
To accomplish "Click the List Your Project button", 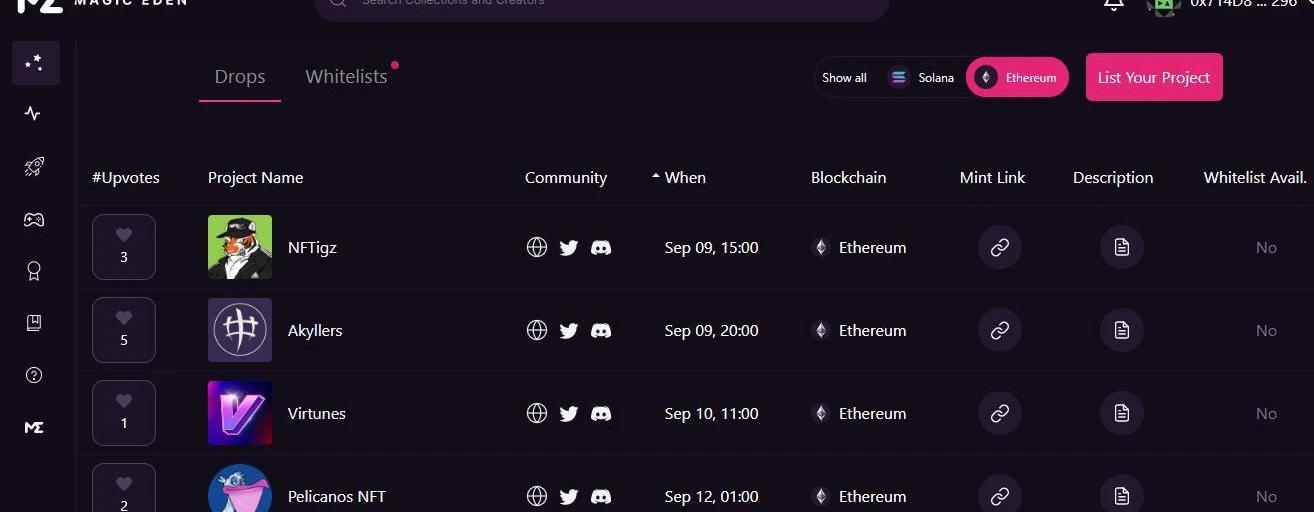I will [x=1154, y=78].
